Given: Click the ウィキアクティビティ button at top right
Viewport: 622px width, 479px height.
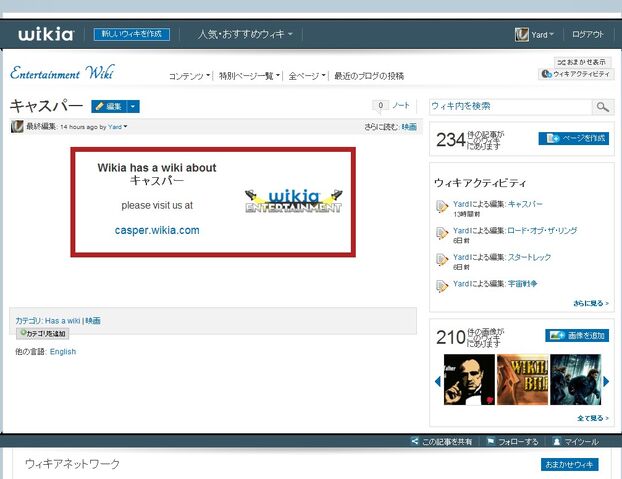Looking at the screenshot, I should click(576, 74).
